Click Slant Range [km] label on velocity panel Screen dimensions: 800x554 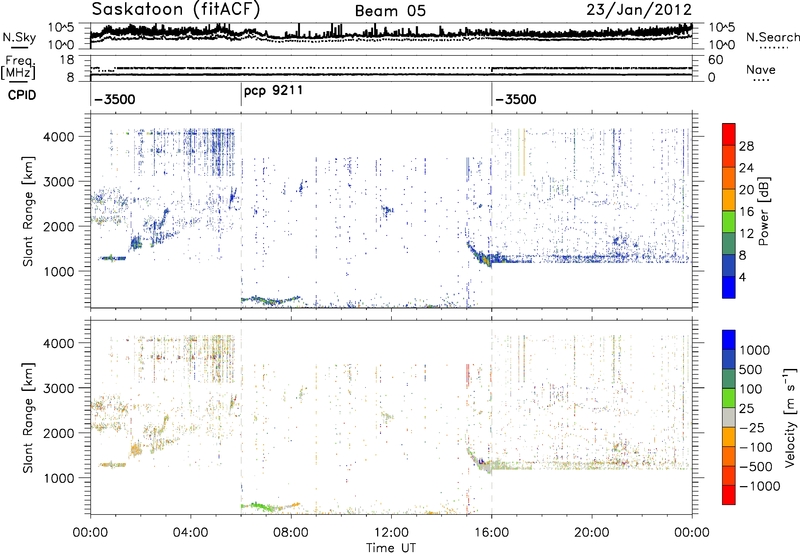click(x=28, y=417)
